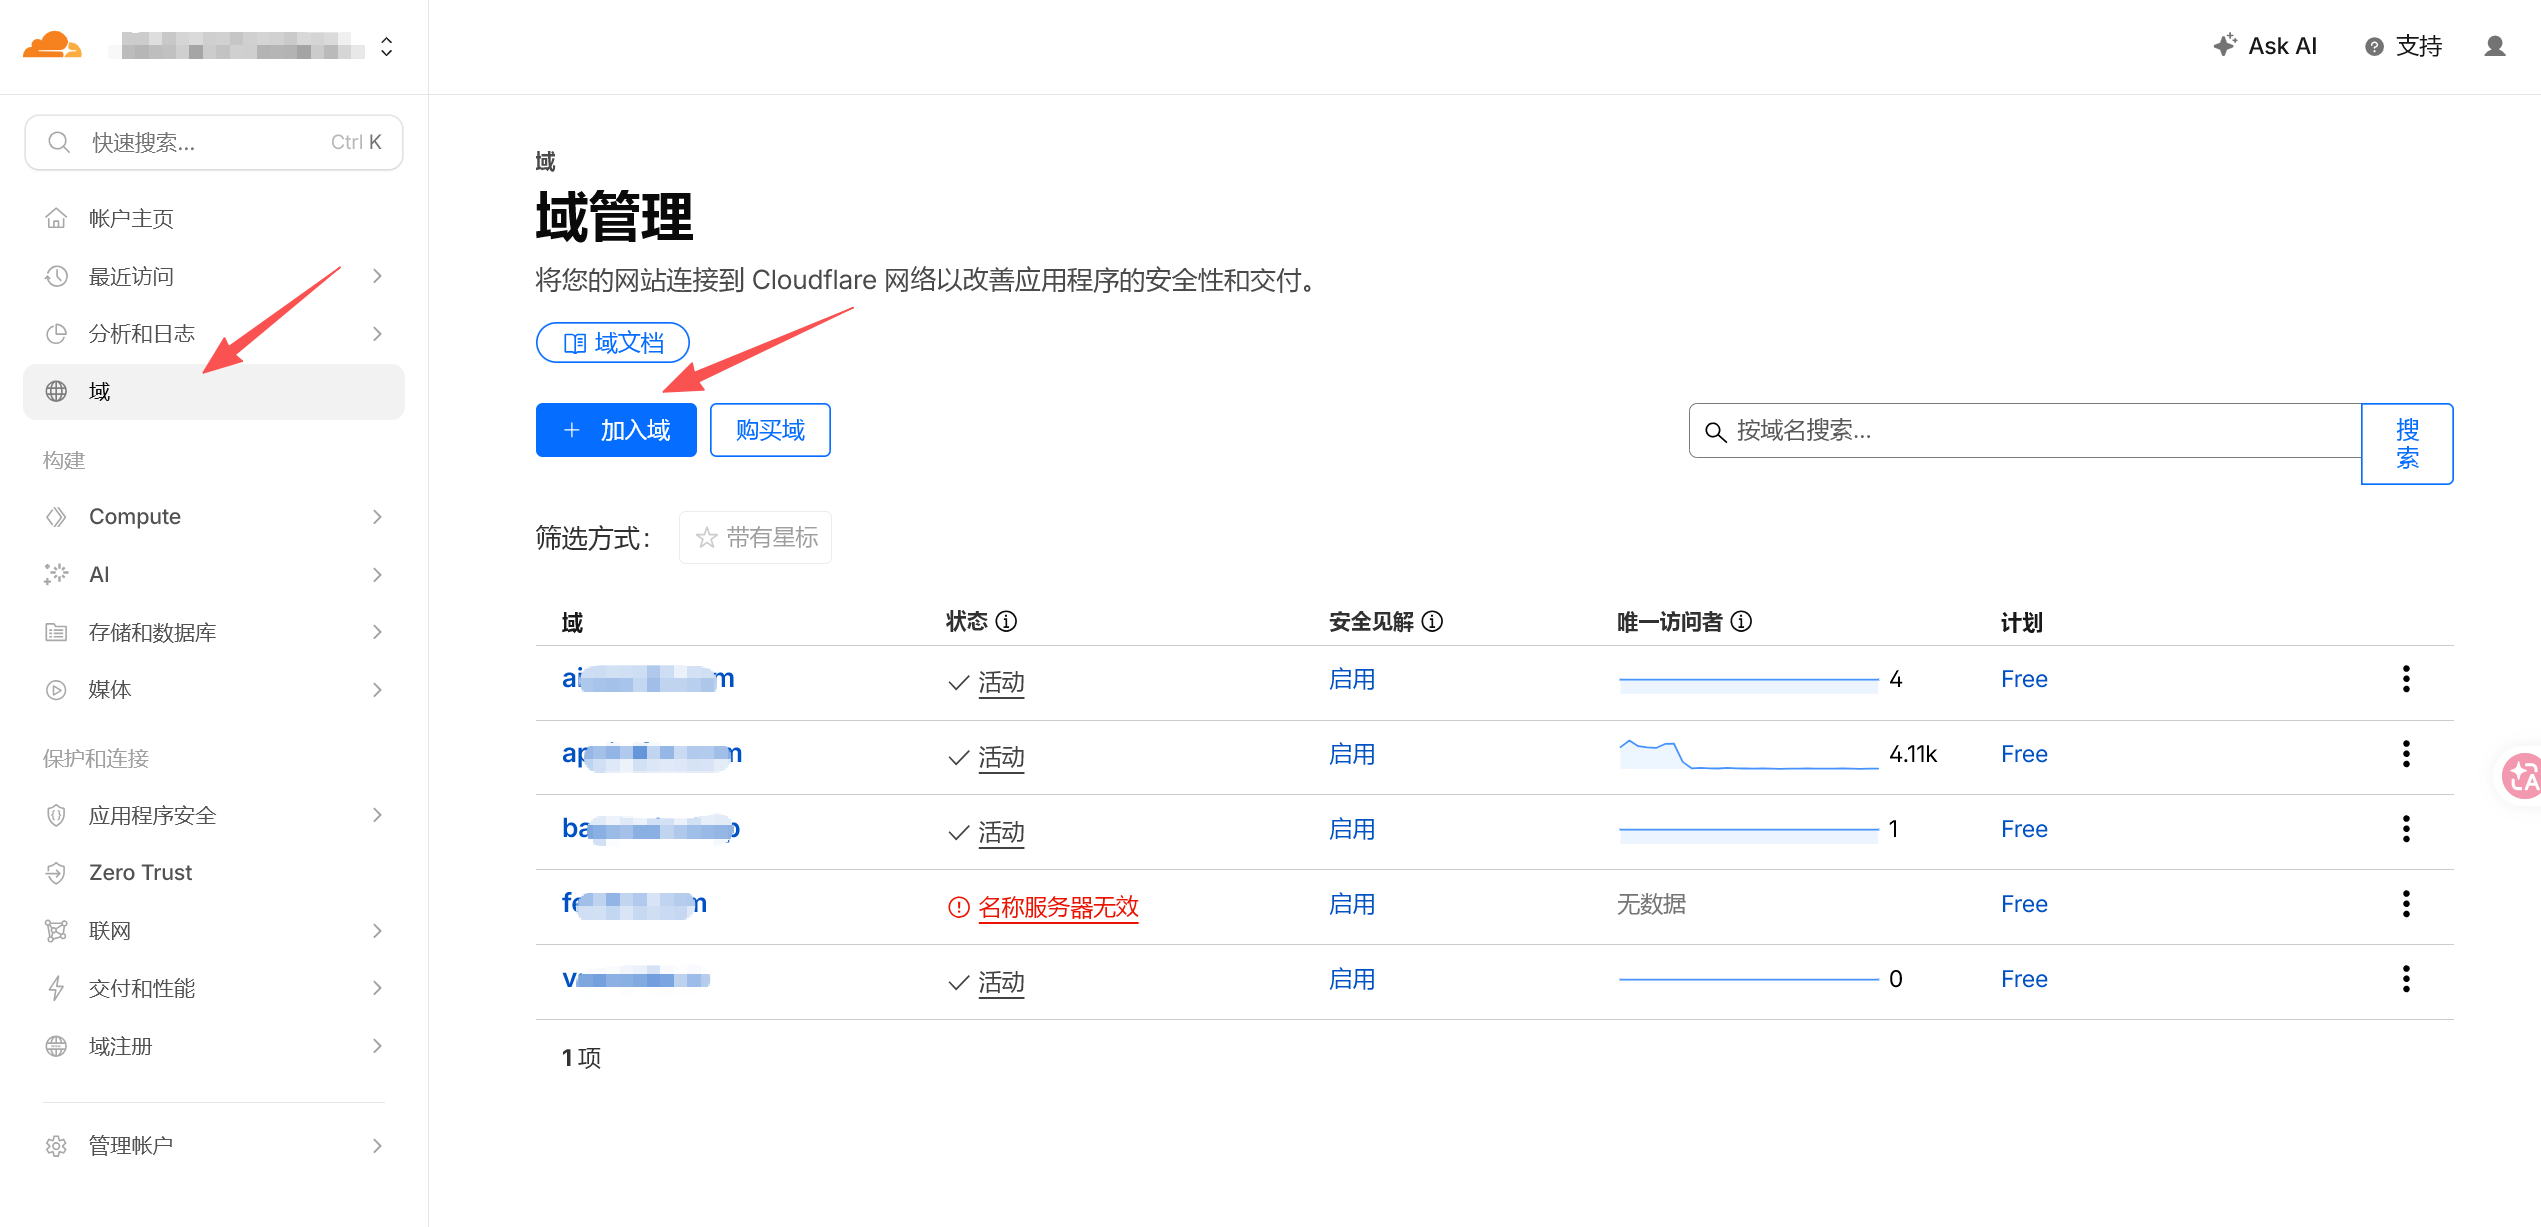This screenshot has height=1227, width=2541.
Task: Open the user profile icon
Action: (x=2494, y=46)
